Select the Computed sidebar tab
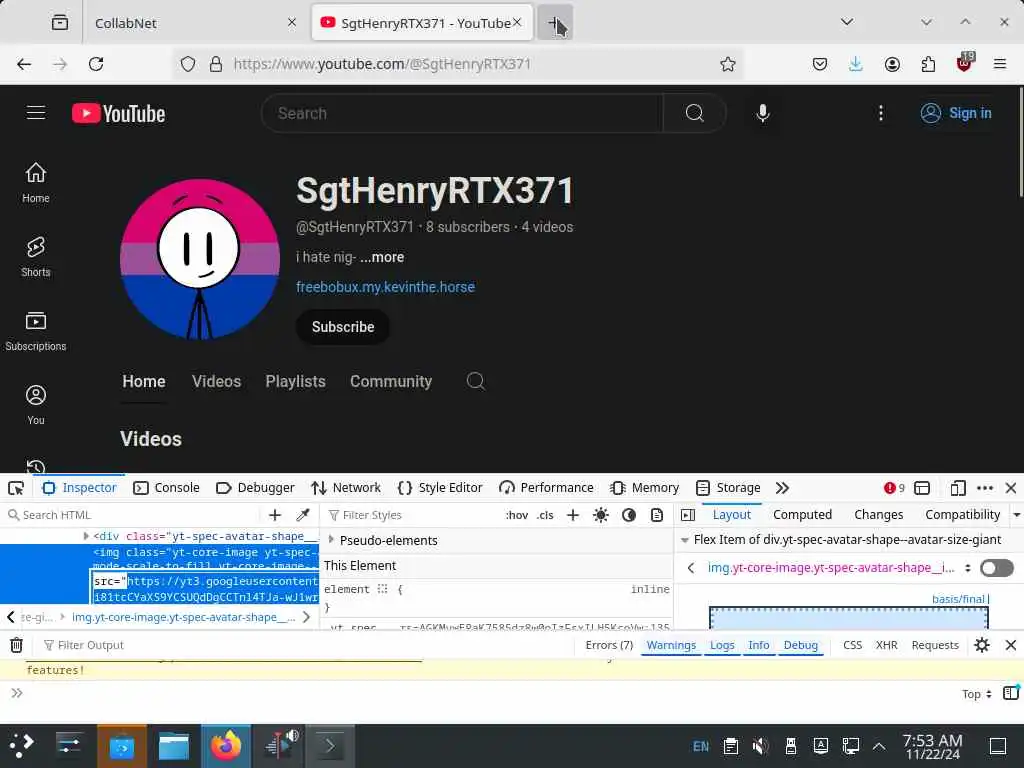Screen dimensions: 1024x768 point(803,515)
